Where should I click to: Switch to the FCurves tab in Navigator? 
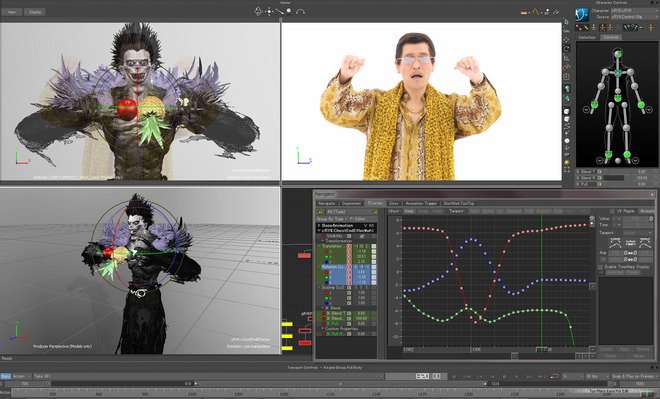[x=375, y=203]
